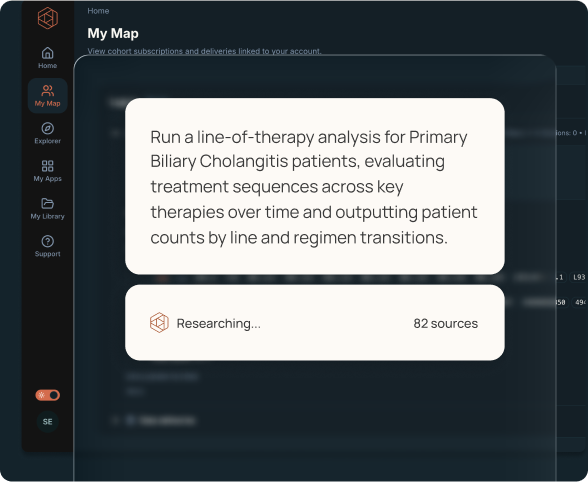This screenshot has height=482, width=588.
Task: Click the L93 tag chip
Action: 578,277
